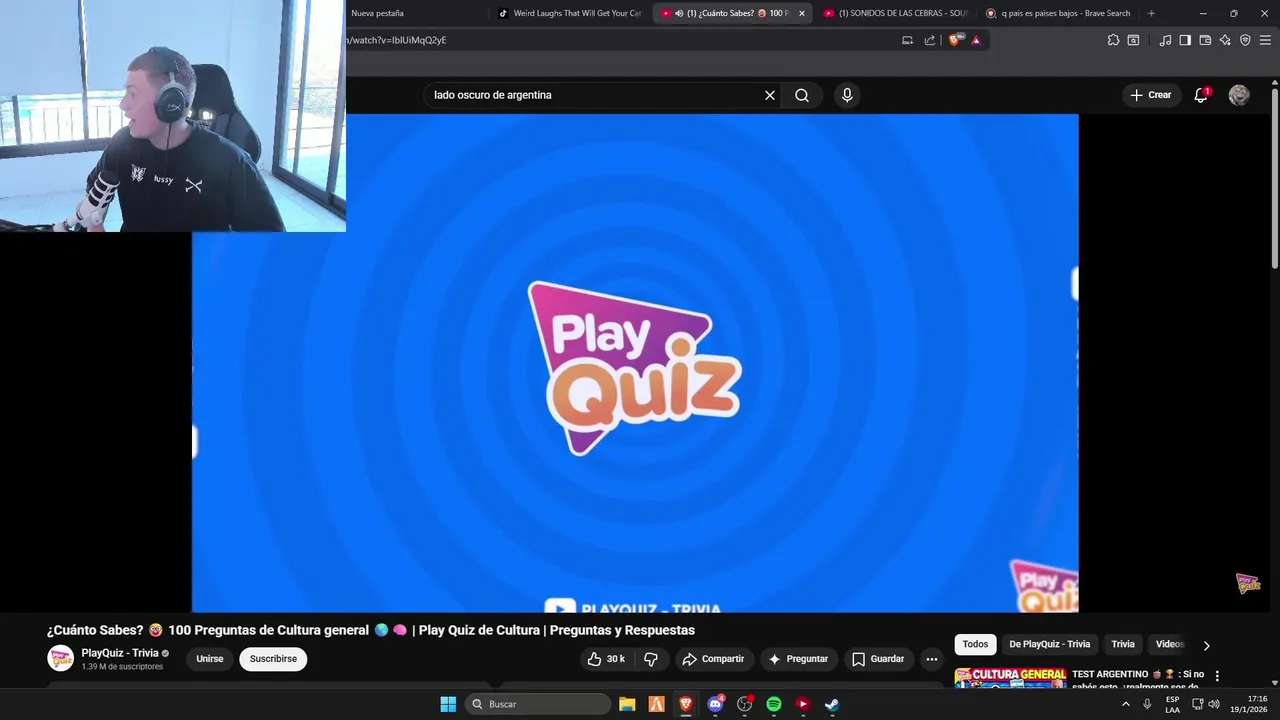Open PlayQuiz channel avatar
This screenshot has height=720, width=1280.
tap(60, 658)
